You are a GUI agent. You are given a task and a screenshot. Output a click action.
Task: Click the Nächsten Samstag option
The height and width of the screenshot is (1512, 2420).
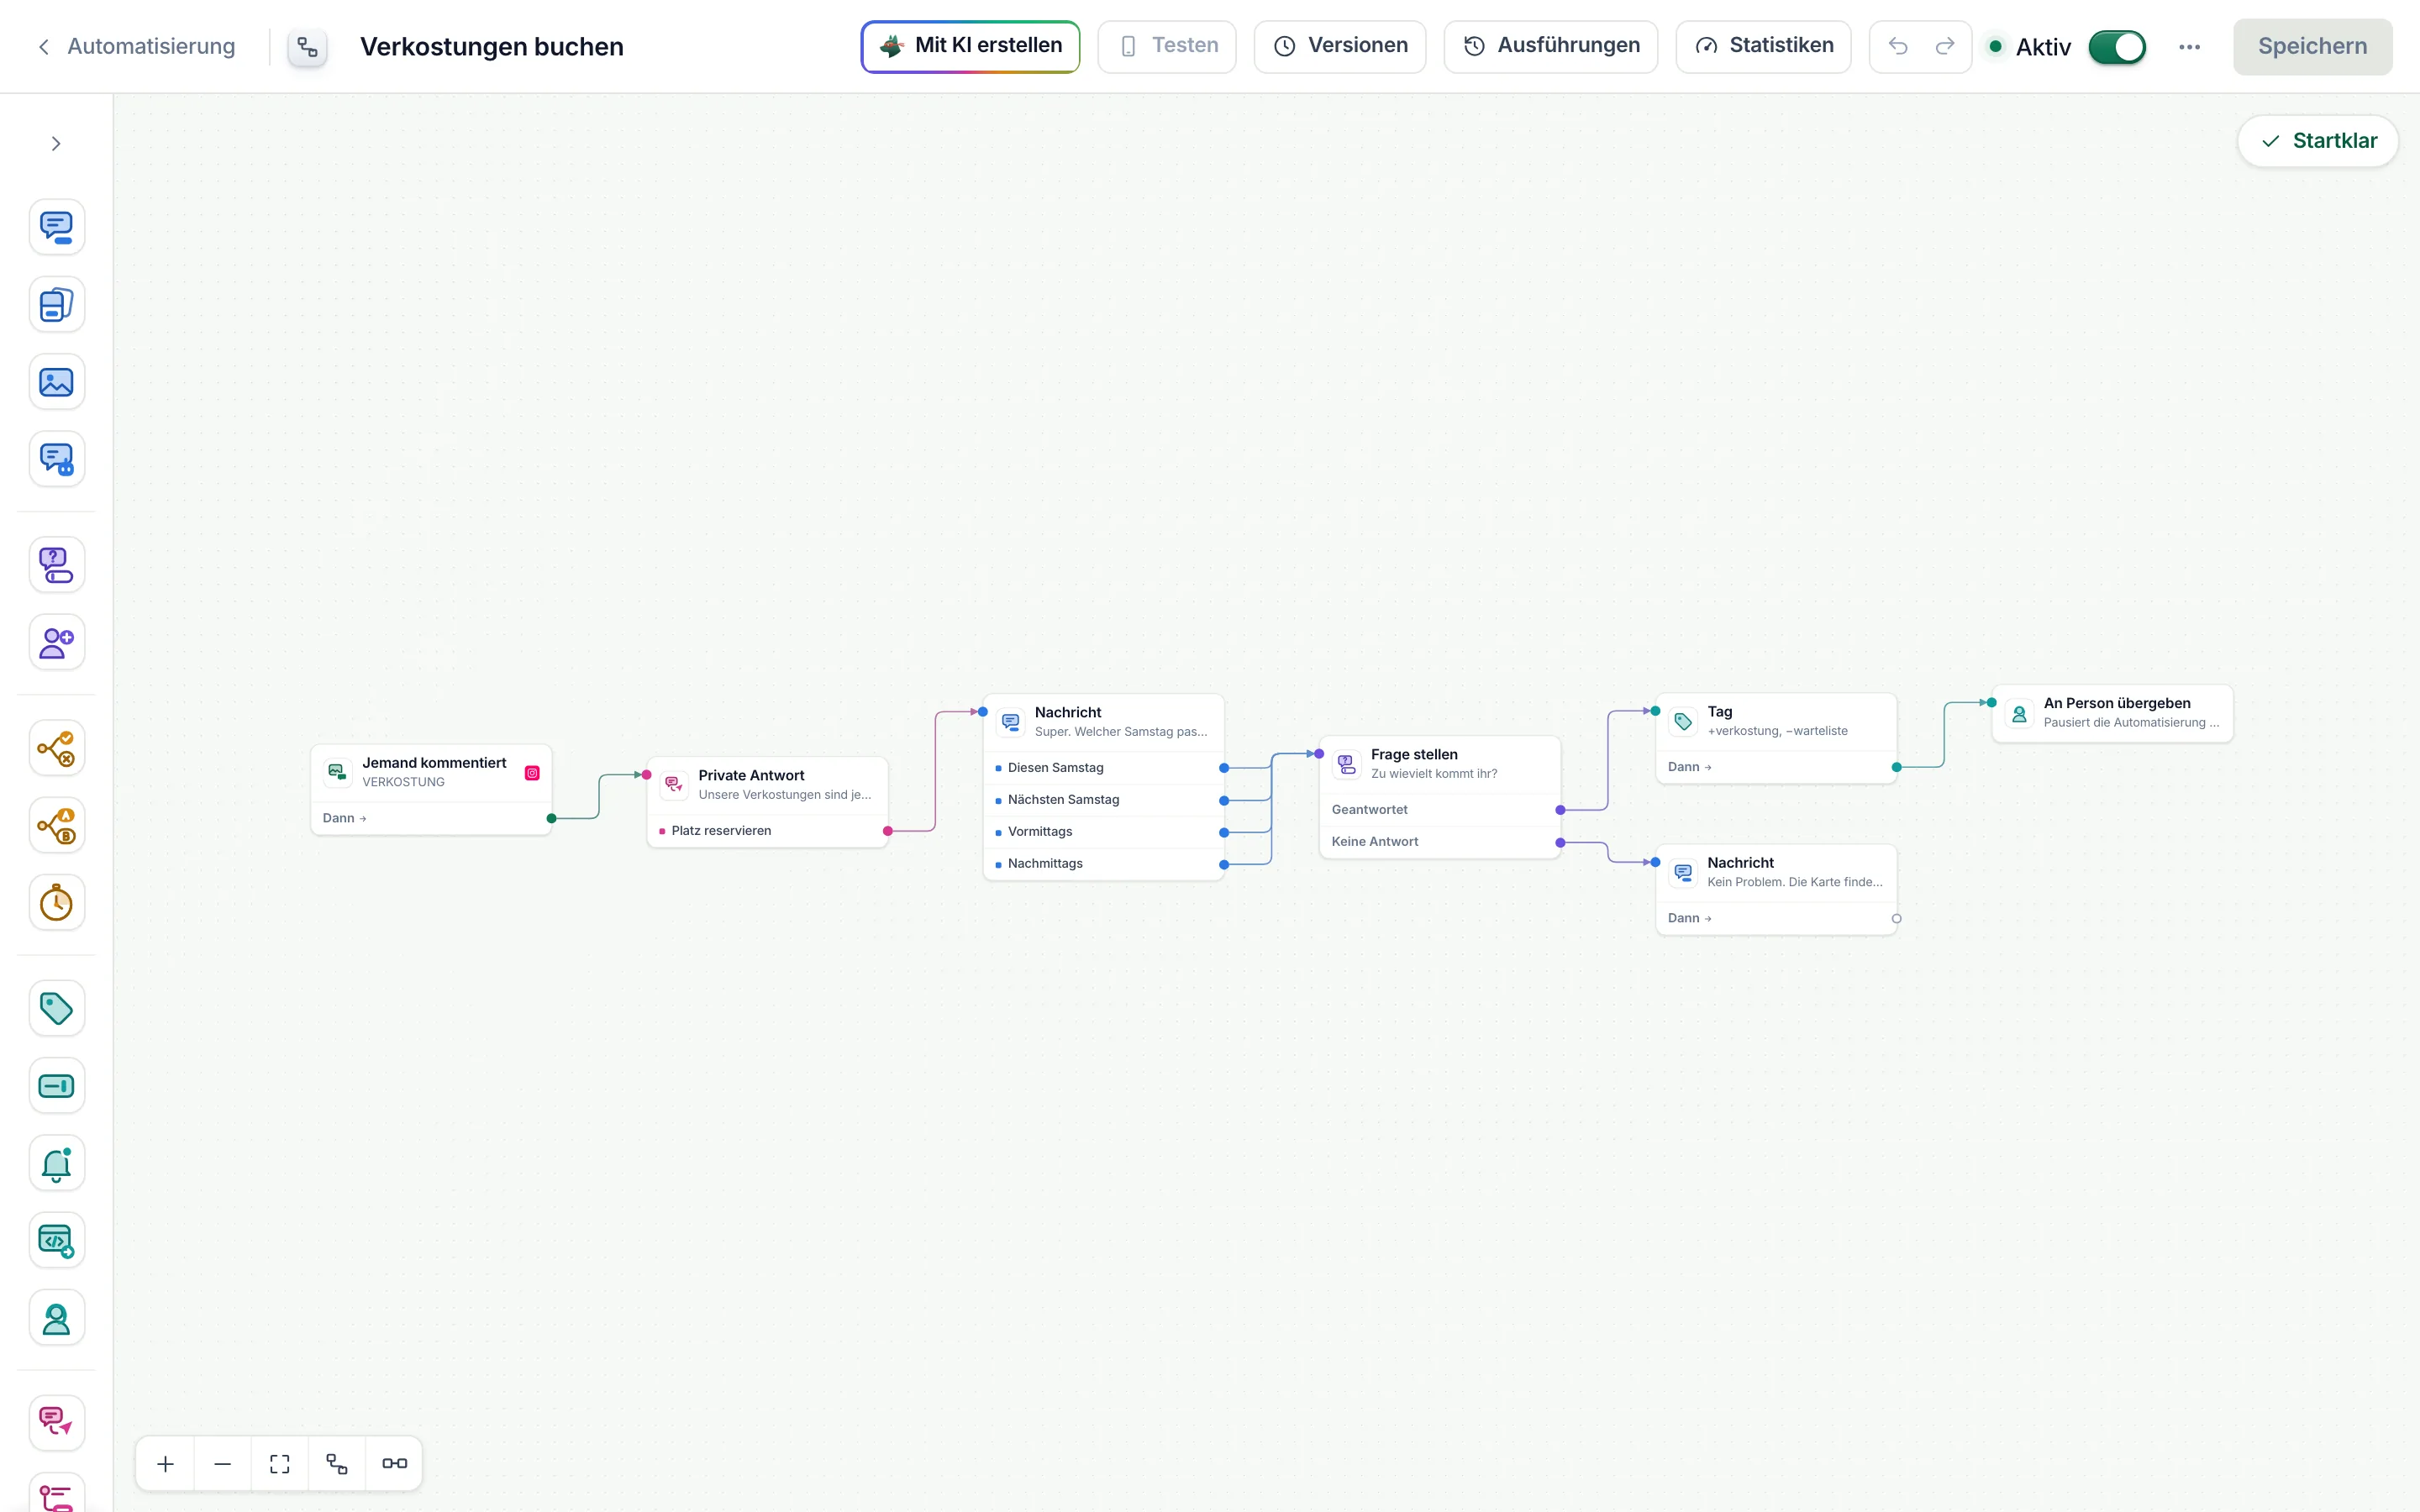(x=1104, y=800)
